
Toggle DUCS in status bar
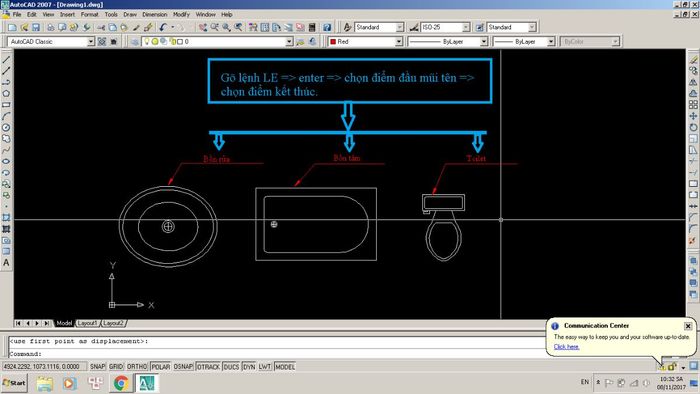coord(231,366)
